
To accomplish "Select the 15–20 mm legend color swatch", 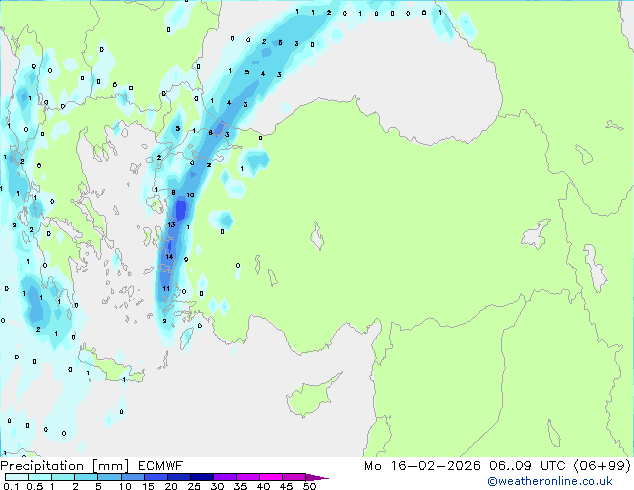I will [x=155, y=477].
